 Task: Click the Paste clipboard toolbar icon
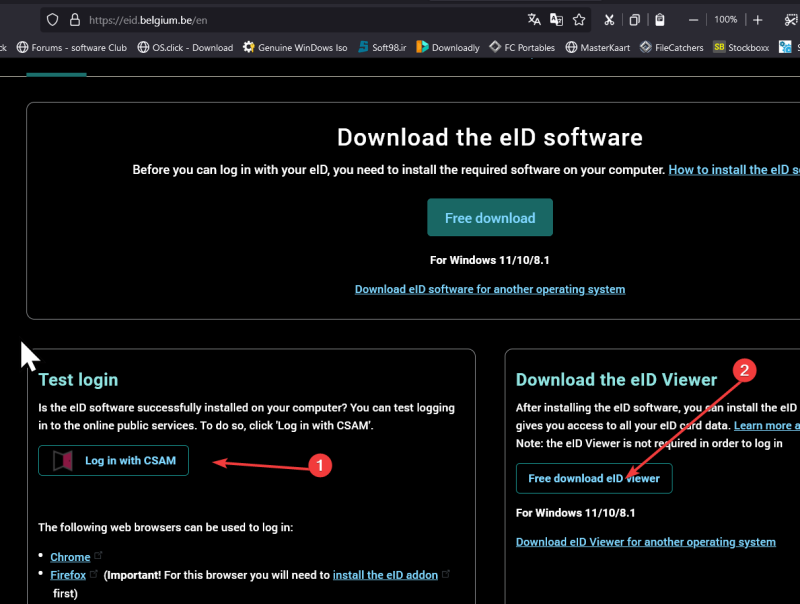click(660, 19)
